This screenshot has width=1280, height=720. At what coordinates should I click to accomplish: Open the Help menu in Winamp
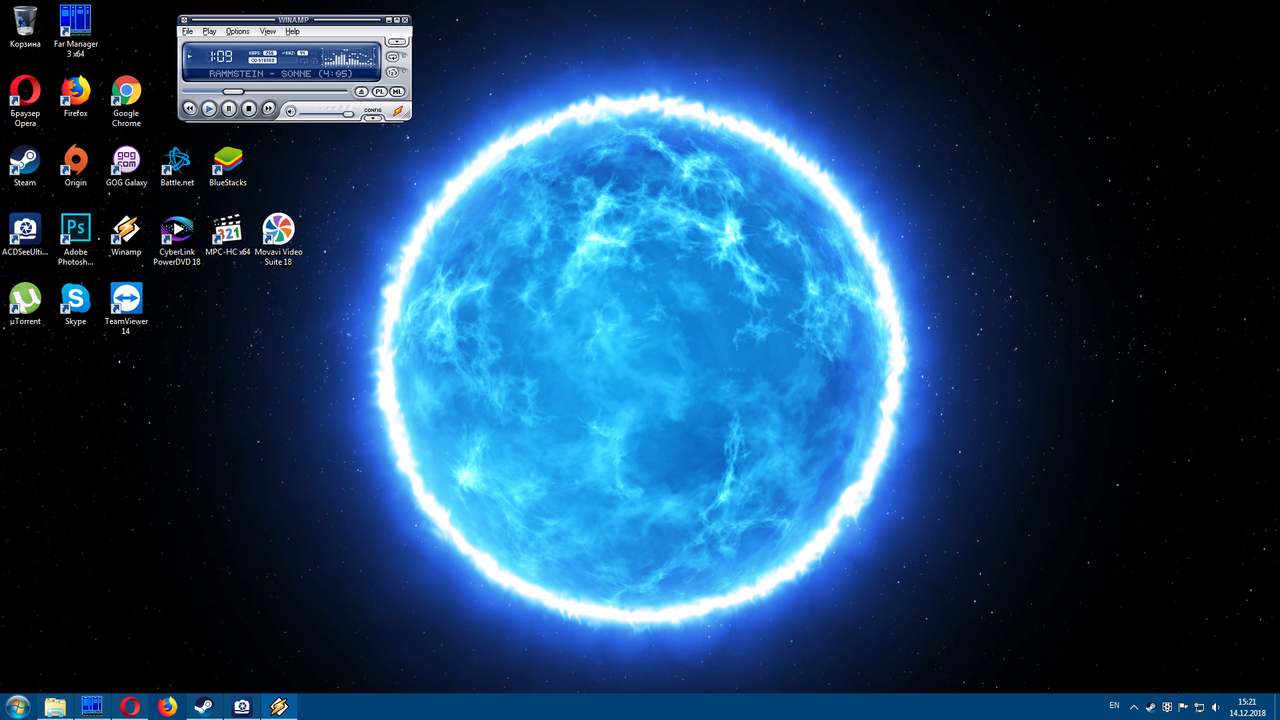(x=292, y=31)
